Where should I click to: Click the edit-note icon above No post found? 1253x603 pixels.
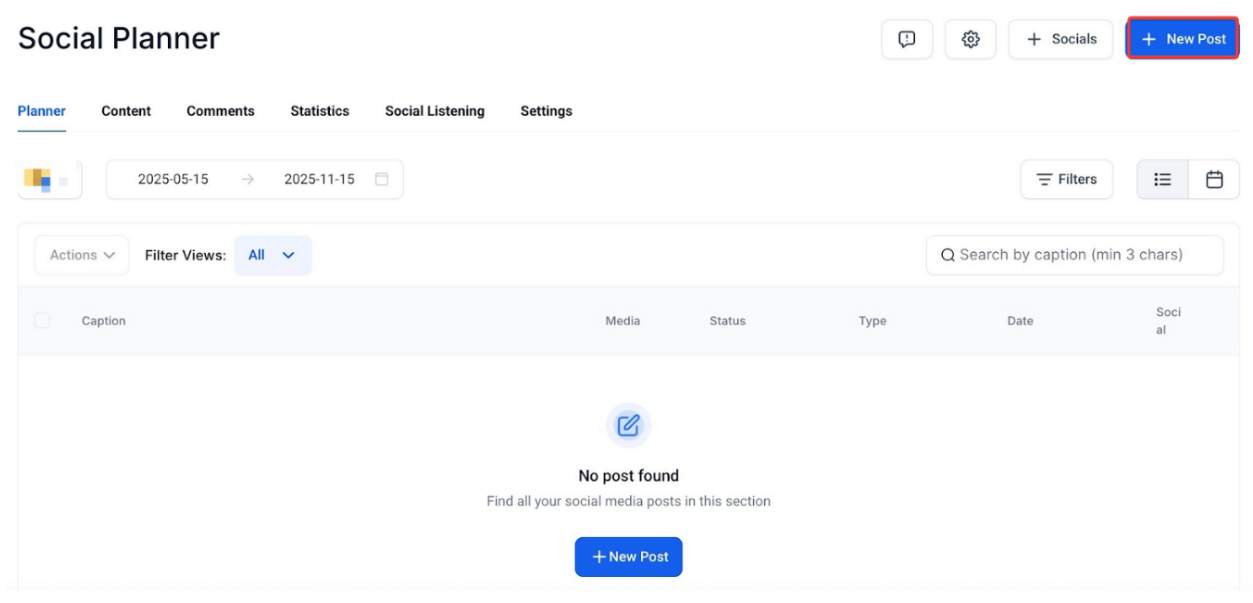pyautogui.click(x=628, y=426)
